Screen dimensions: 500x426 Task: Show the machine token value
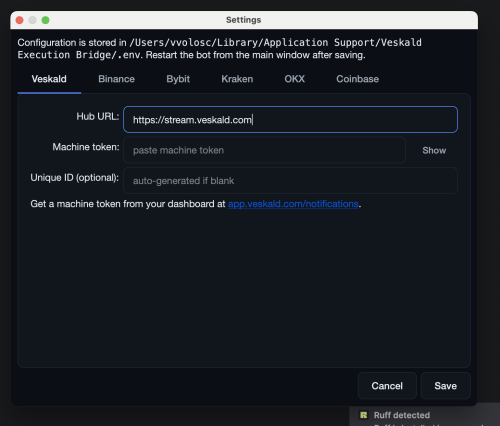(434, 150)
